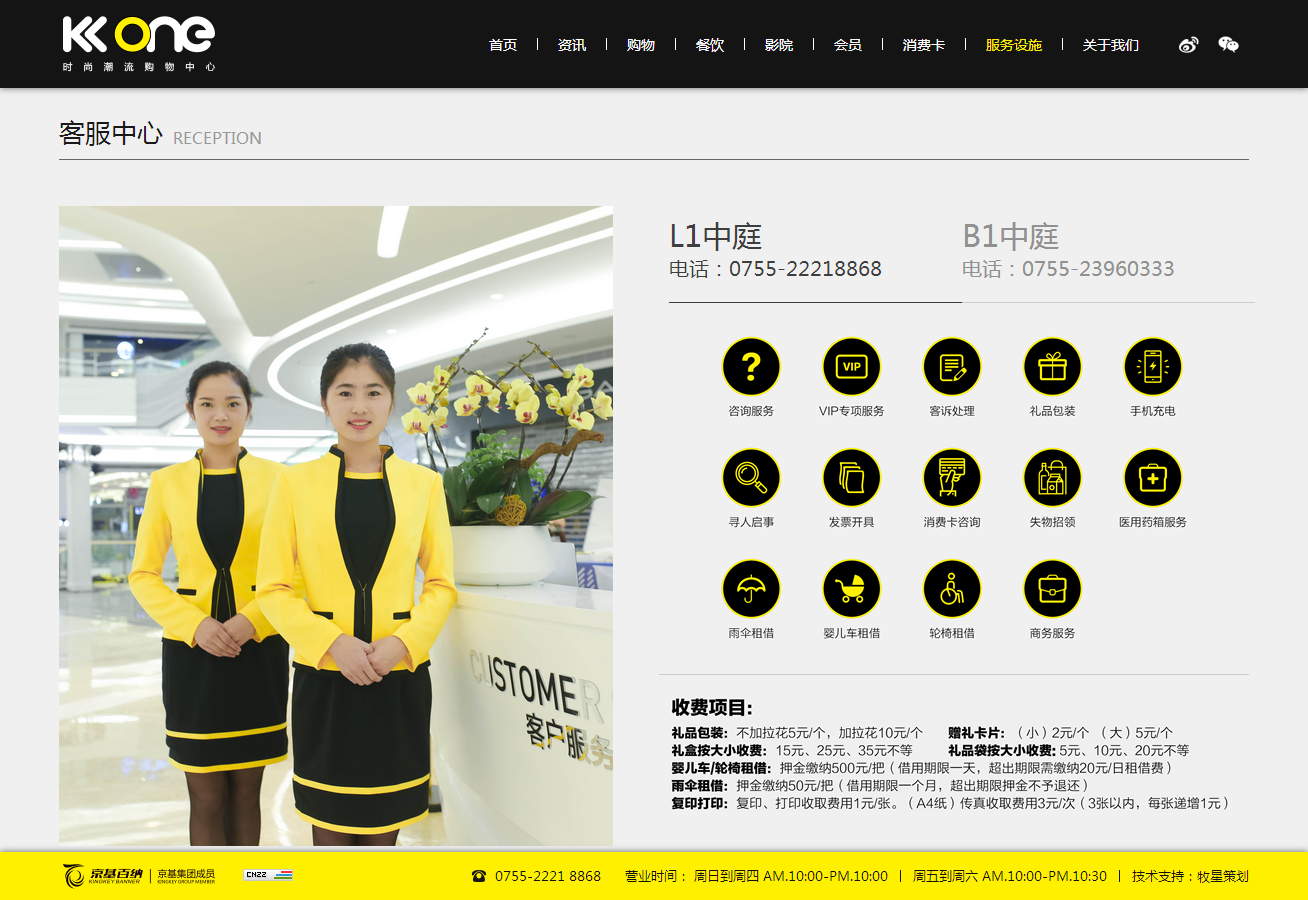1308x900 pixels.
Task: Select the 医用药箱服务 first-aid icon
Action: pyautogui.click(x=1151, y=477)
